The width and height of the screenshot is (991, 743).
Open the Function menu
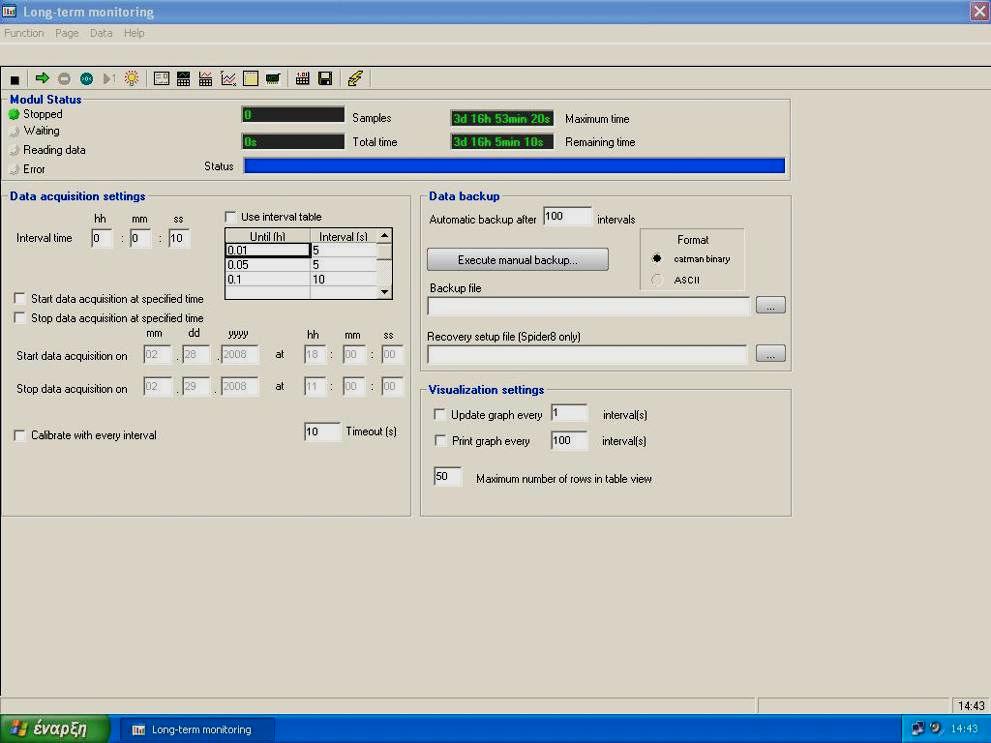(24, 33)
